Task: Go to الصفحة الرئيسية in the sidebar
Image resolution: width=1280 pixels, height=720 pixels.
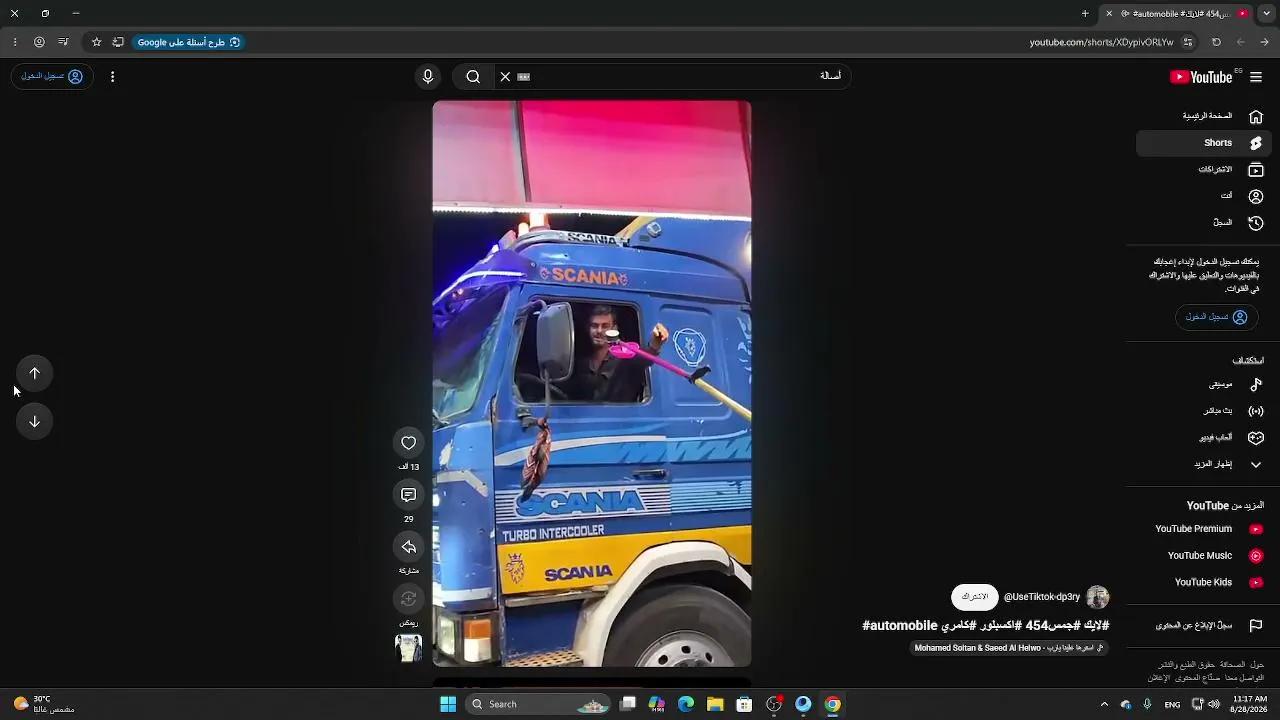Action: (1204, 116)
